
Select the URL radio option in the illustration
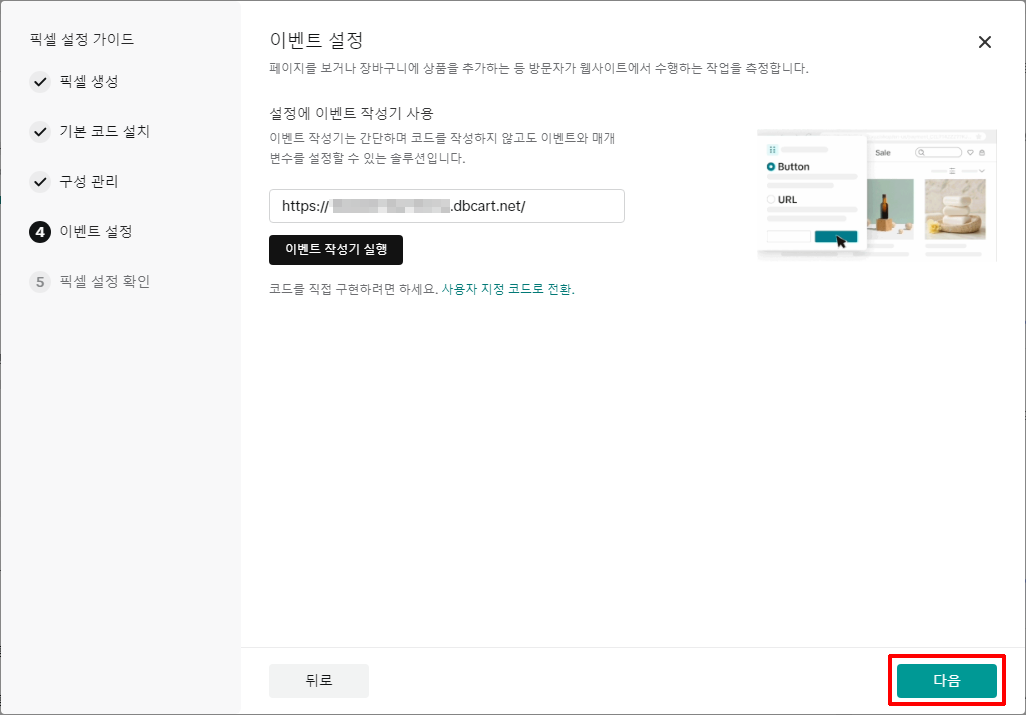[771, 200]
